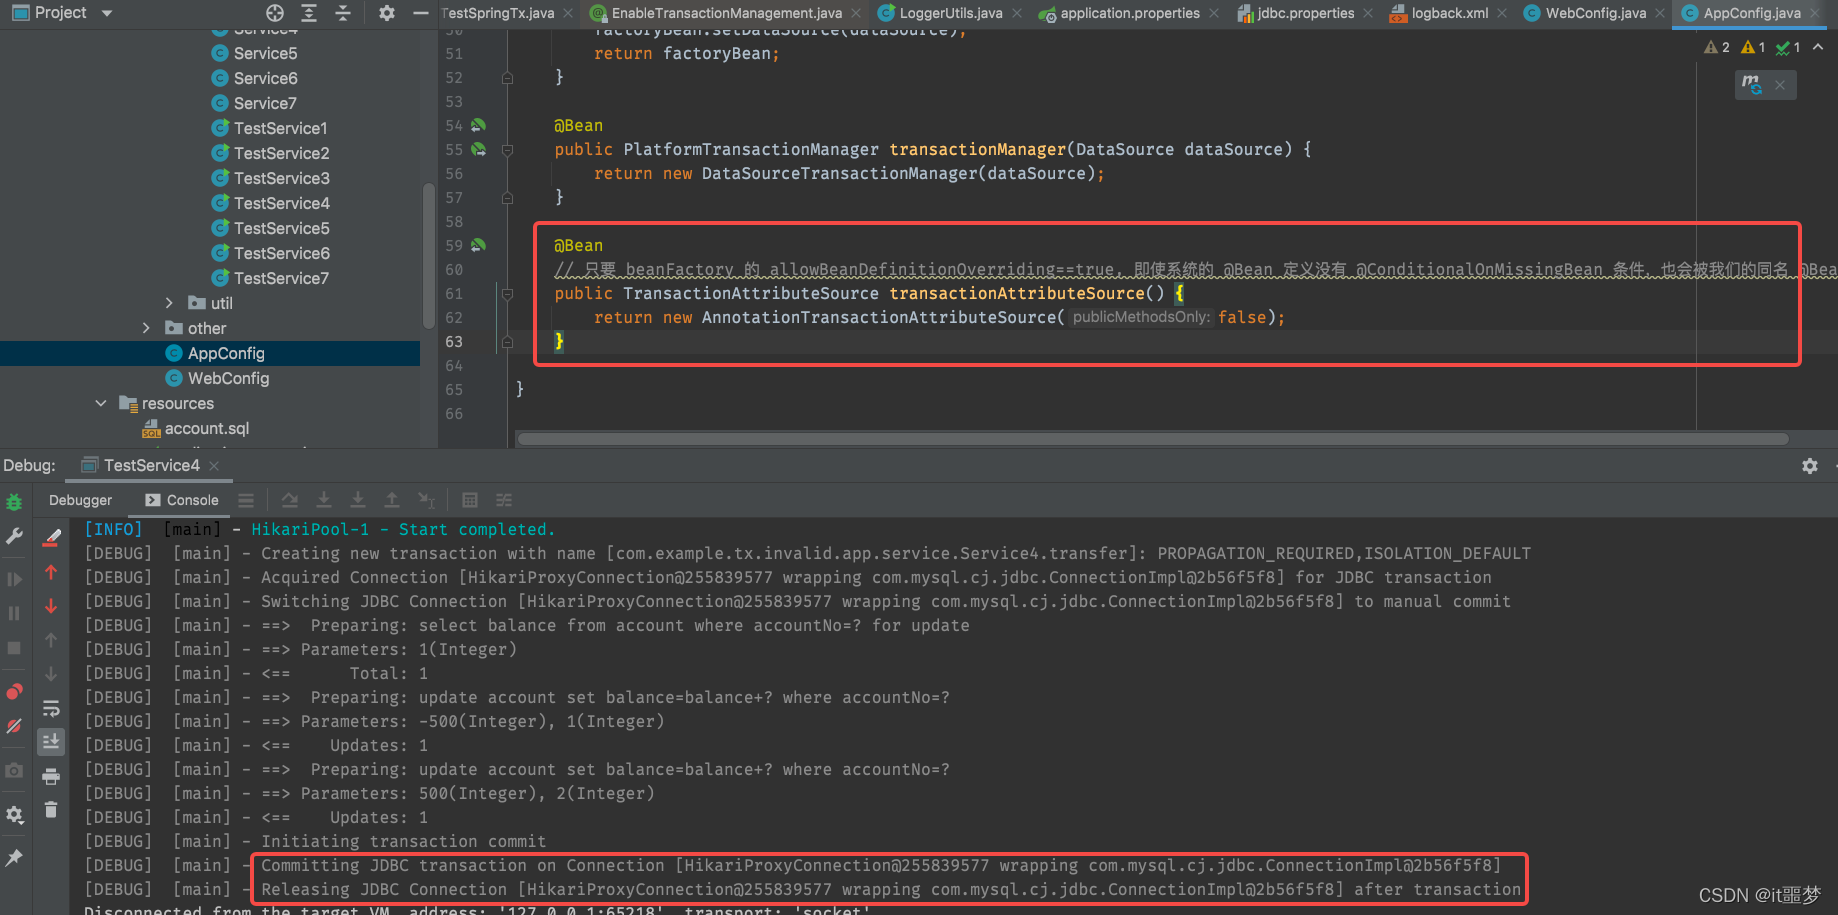Open TestService4 in project tree
Screen dimensions: 1838x915
click(x=270, y=203)
